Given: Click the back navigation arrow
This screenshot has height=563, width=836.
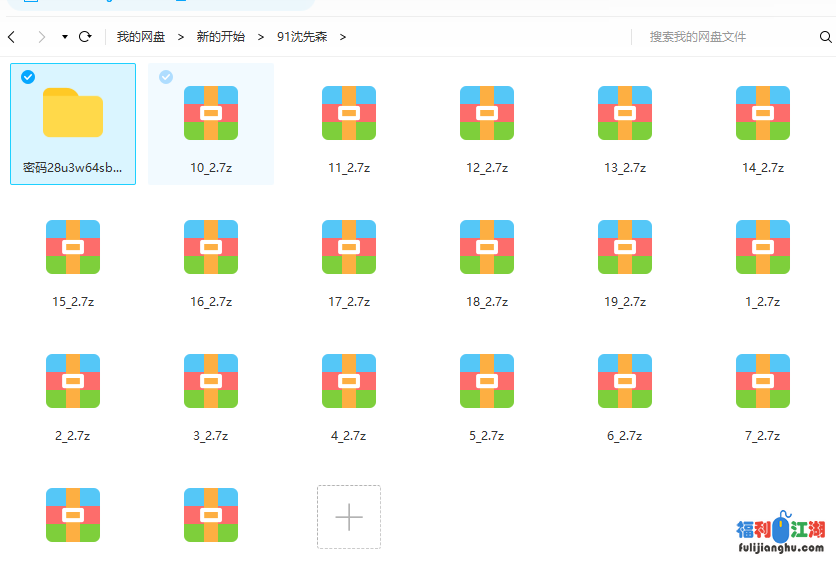Looking at the screenshot, I should [x=12, y=37].
